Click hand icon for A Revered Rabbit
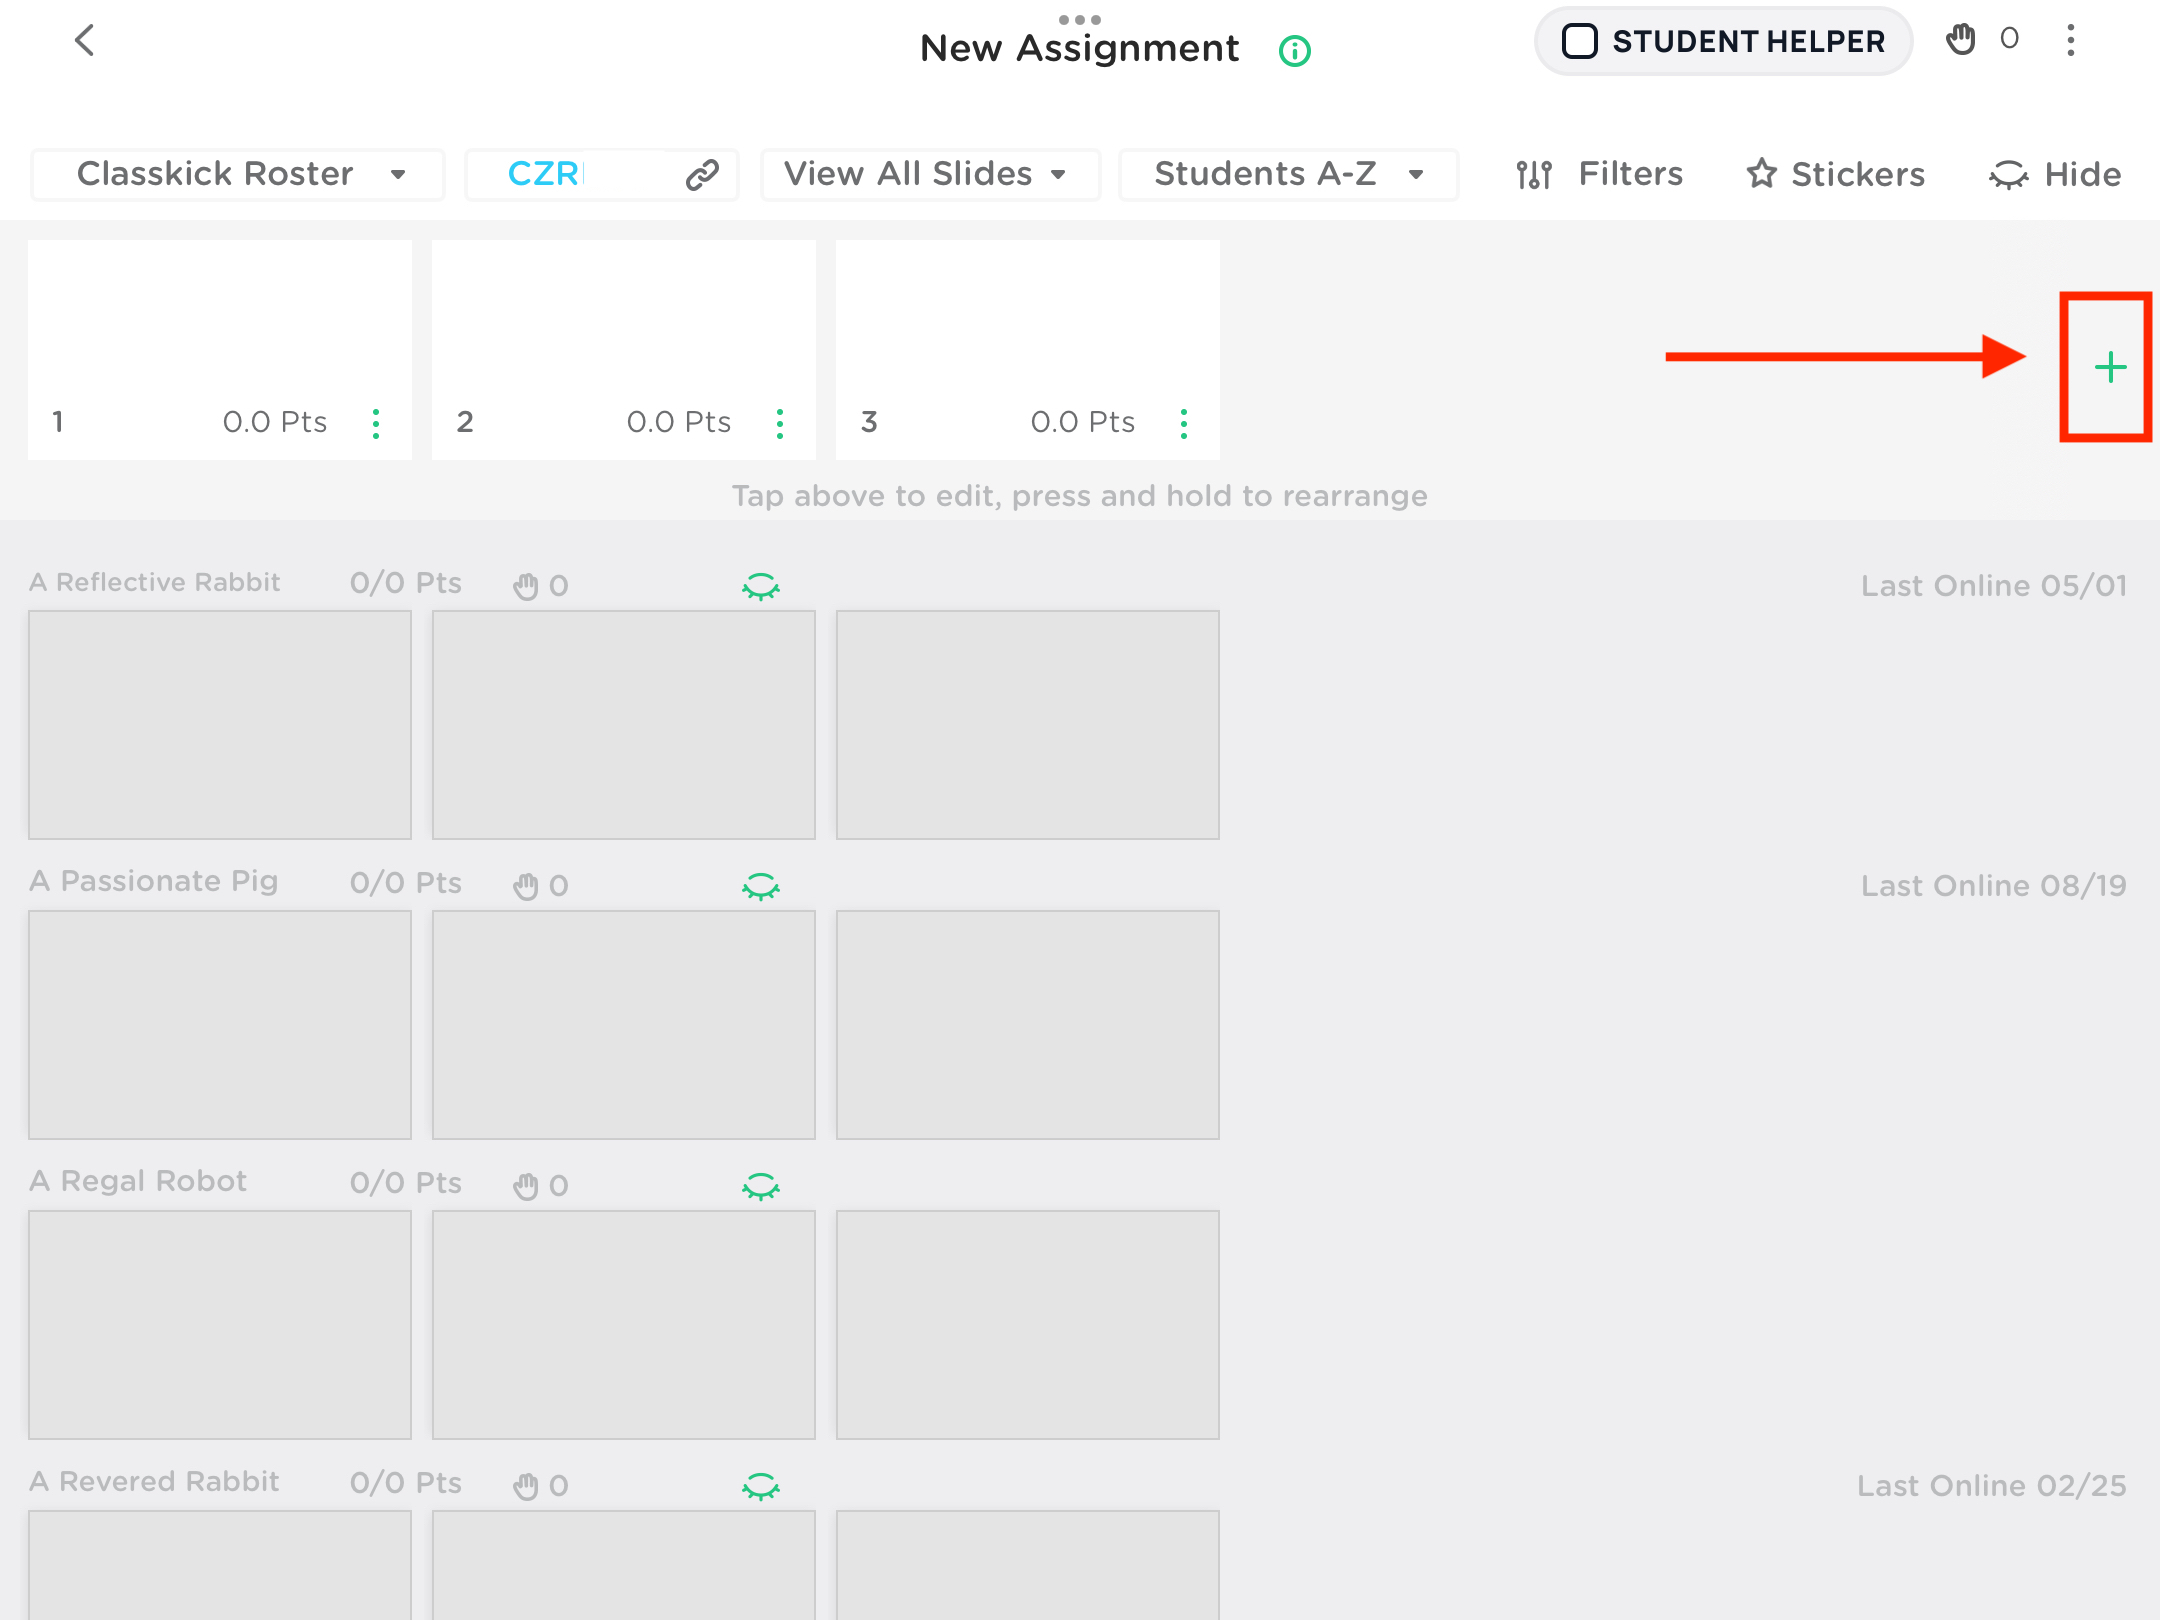This screenshot has height=1620, width=2160. [x=526, y=1486]
